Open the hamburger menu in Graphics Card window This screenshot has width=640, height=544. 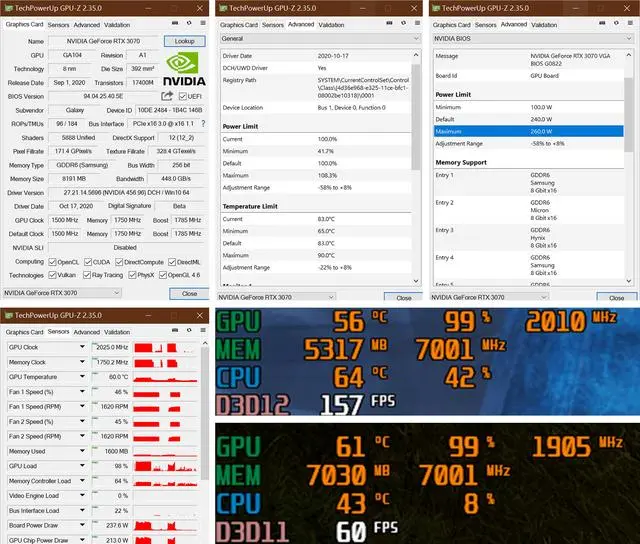coord(203,23)
